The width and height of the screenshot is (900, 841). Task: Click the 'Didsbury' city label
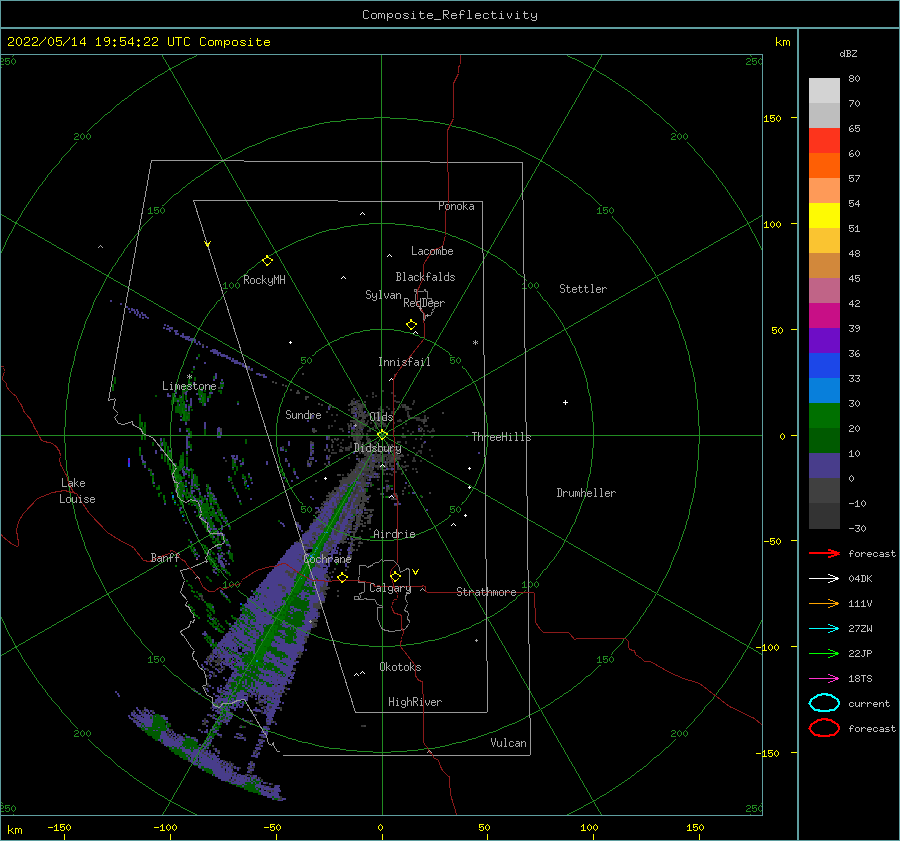377,448
